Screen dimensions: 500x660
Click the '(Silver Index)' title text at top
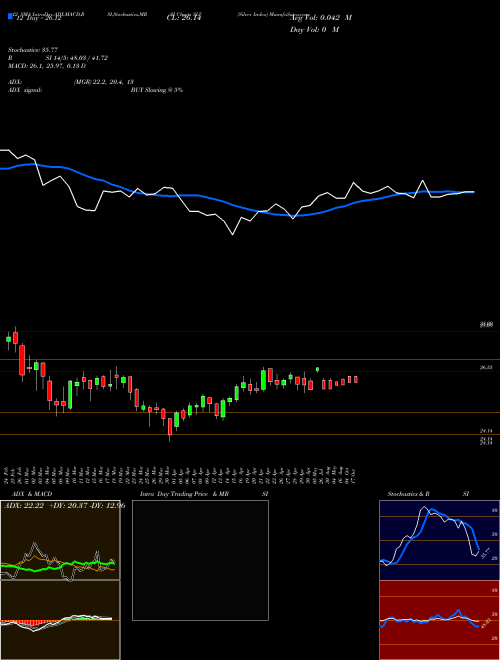pos(252,14)
